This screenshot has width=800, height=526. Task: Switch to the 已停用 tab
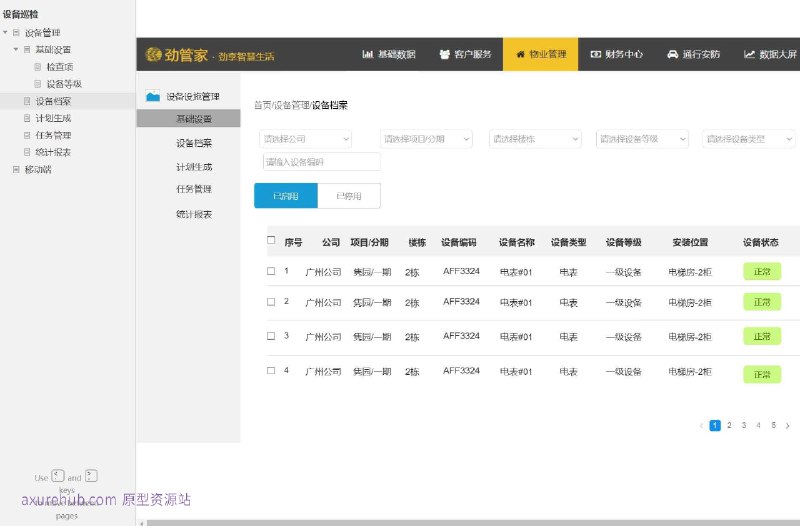(349, 196)
